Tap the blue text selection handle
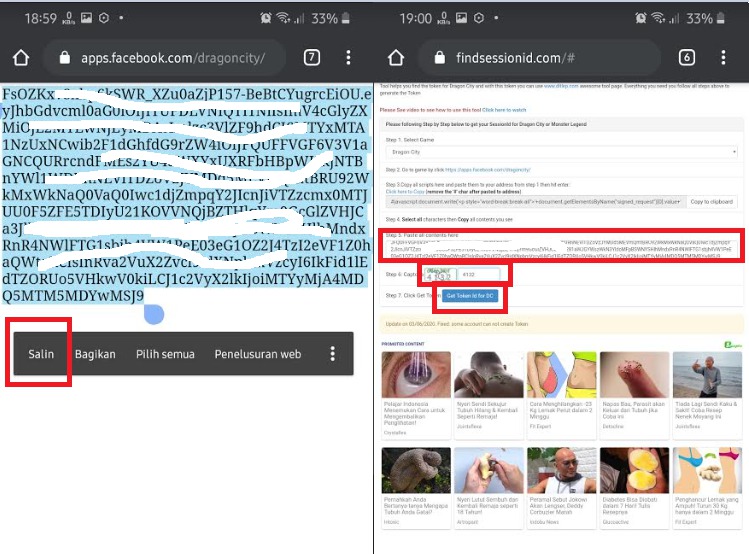The width and height of the screenshot is (749, 554). [154, 314]
